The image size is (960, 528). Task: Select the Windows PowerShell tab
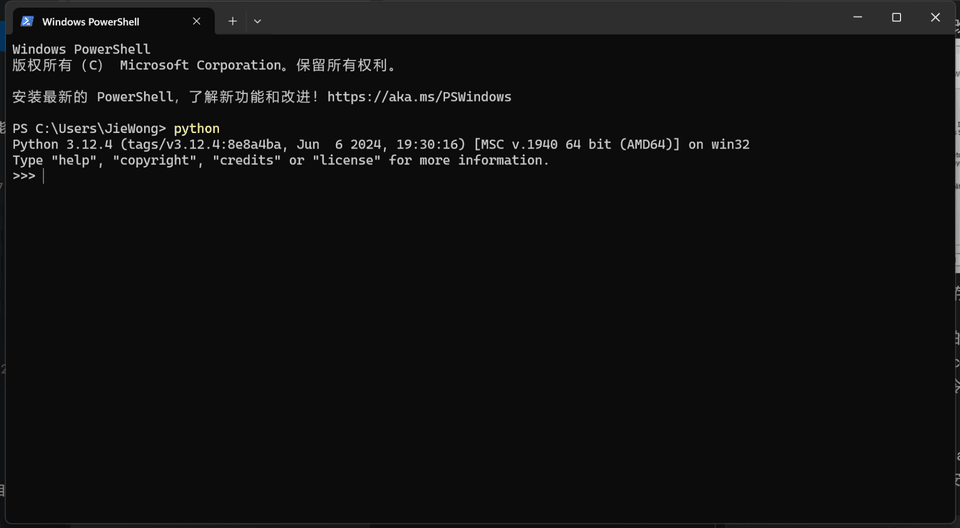click(100, 21)
